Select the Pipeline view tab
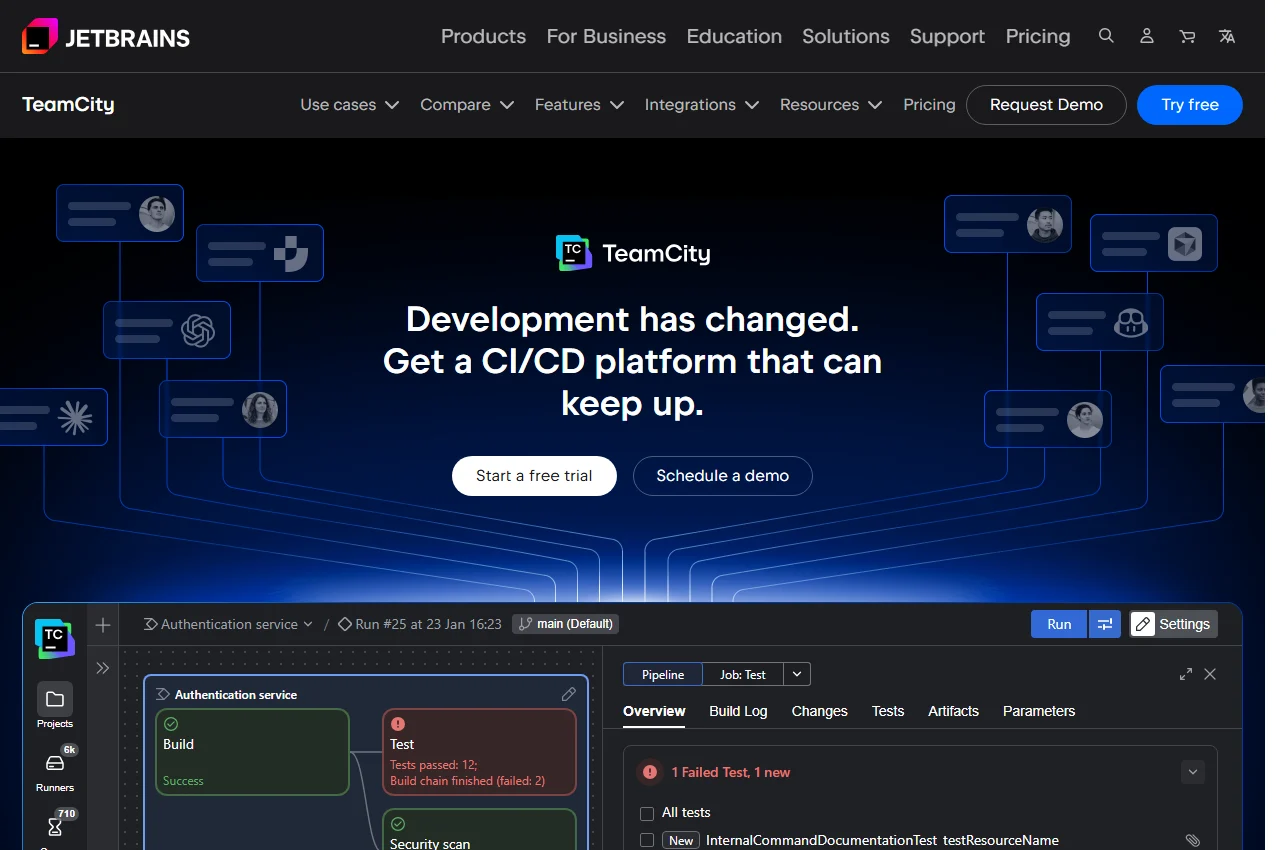 click(x=663, y=674)
